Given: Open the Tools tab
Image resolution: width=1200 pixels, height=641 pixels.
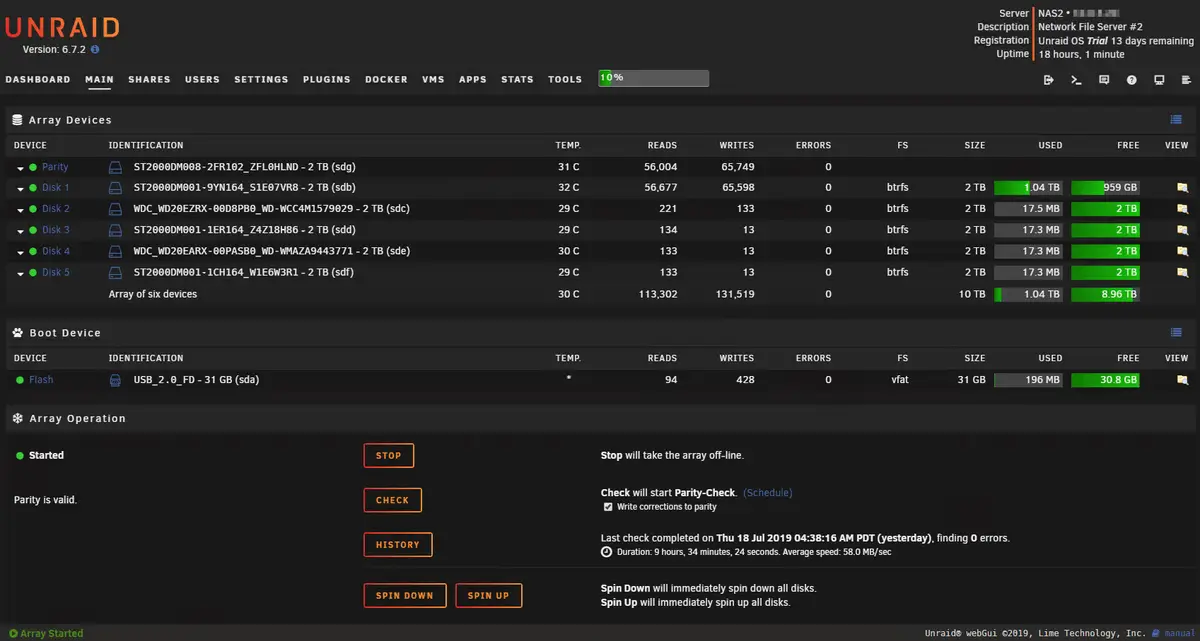Looking at the screenshot, I should click(x=565, y=79).
